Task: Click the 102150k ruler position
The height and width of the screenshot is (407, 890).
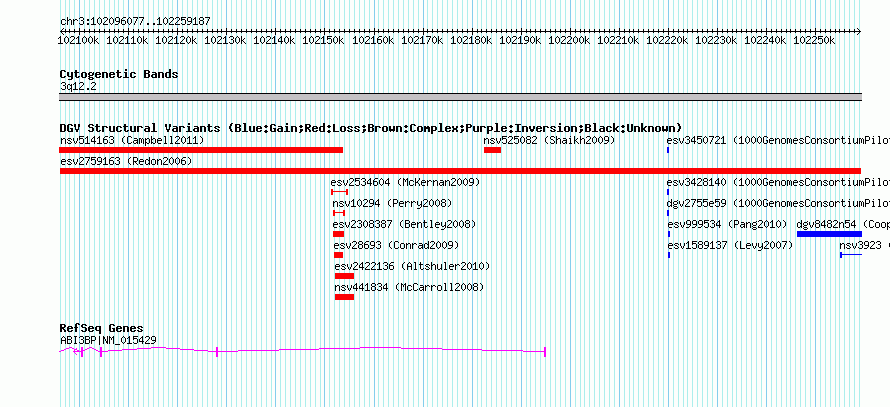Action: (324, 40)
